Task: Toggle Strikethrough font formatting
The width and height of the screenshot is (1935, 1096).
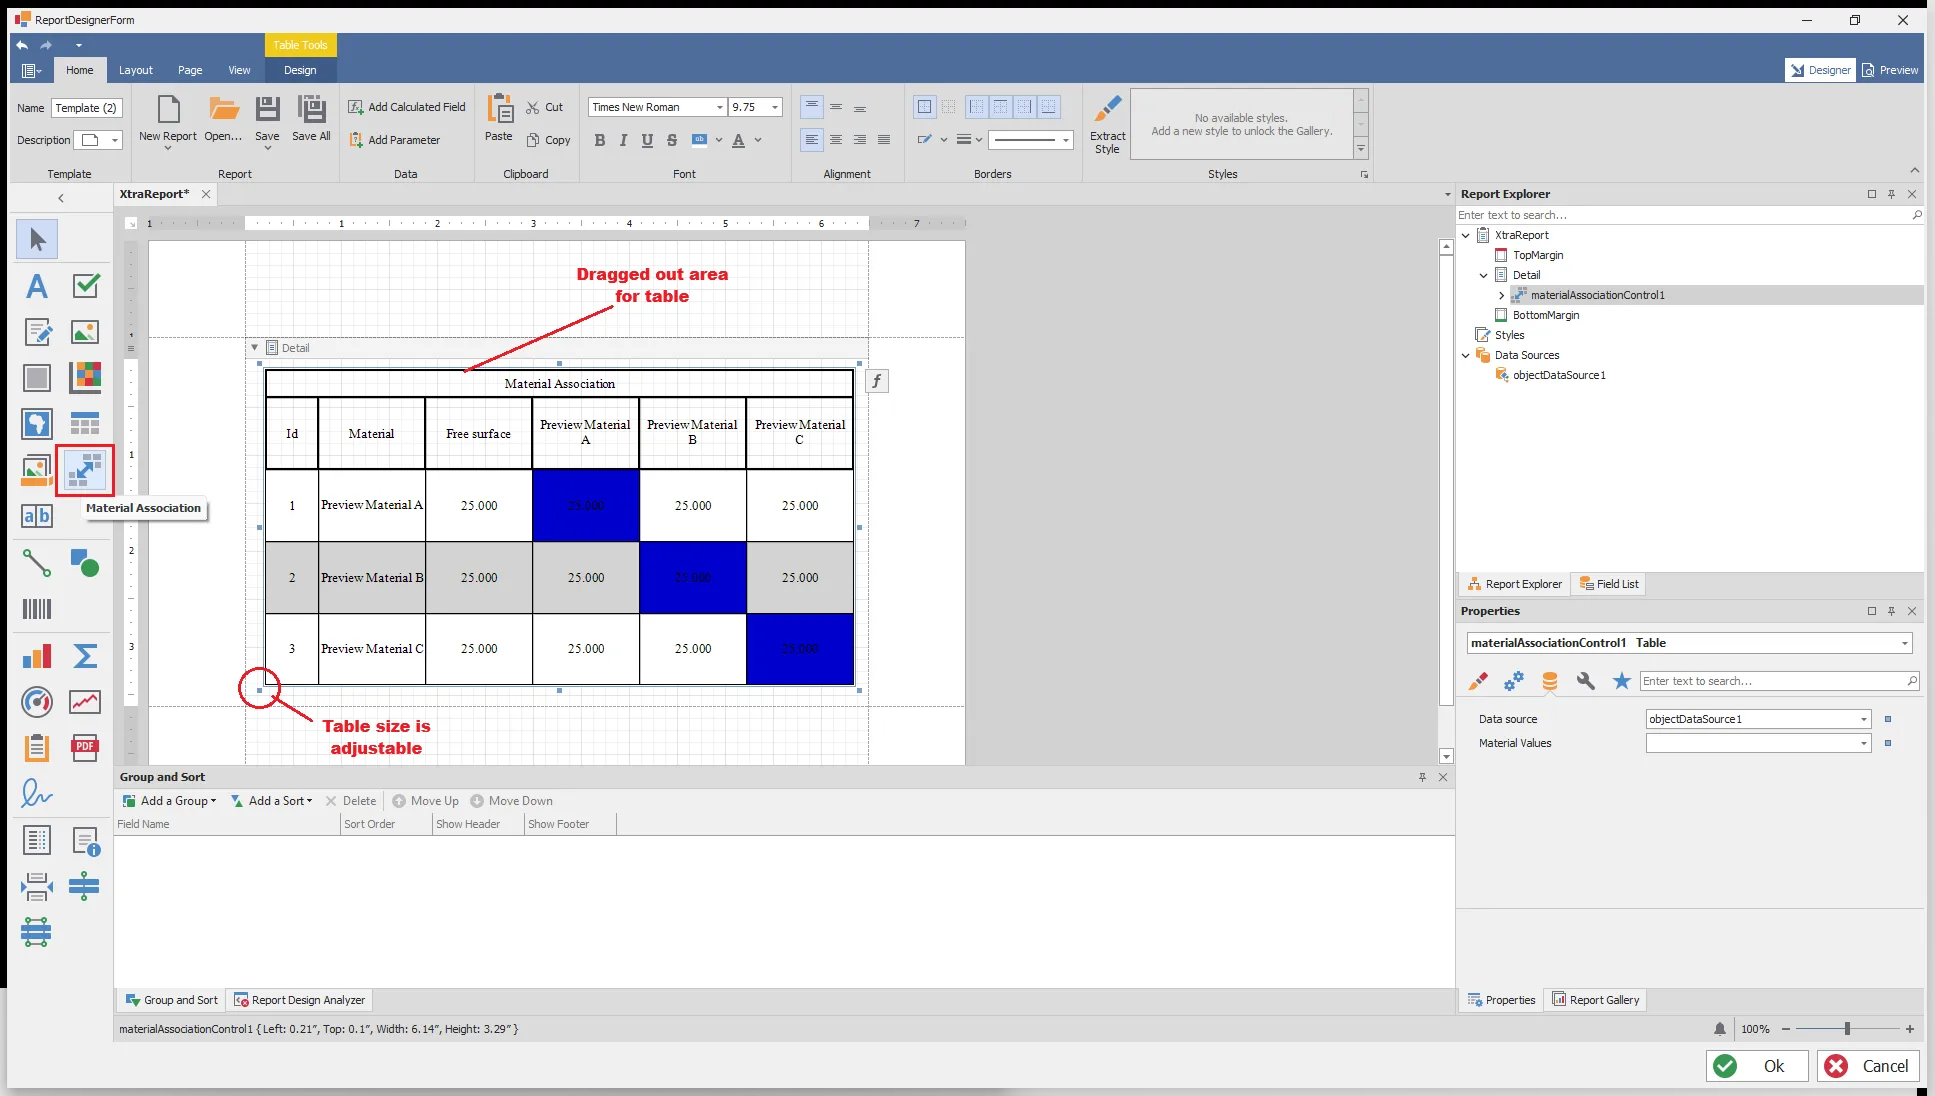Action: pyautogui.click(x=671, y=140)
